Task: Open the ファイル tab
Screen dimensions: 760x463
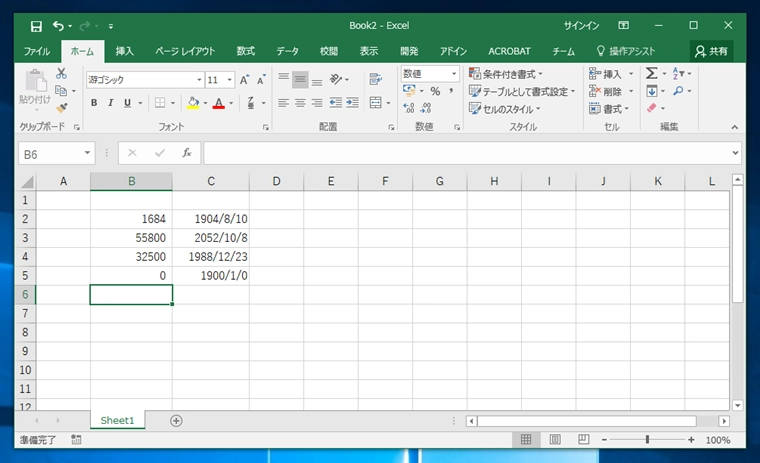Action: 37,51
